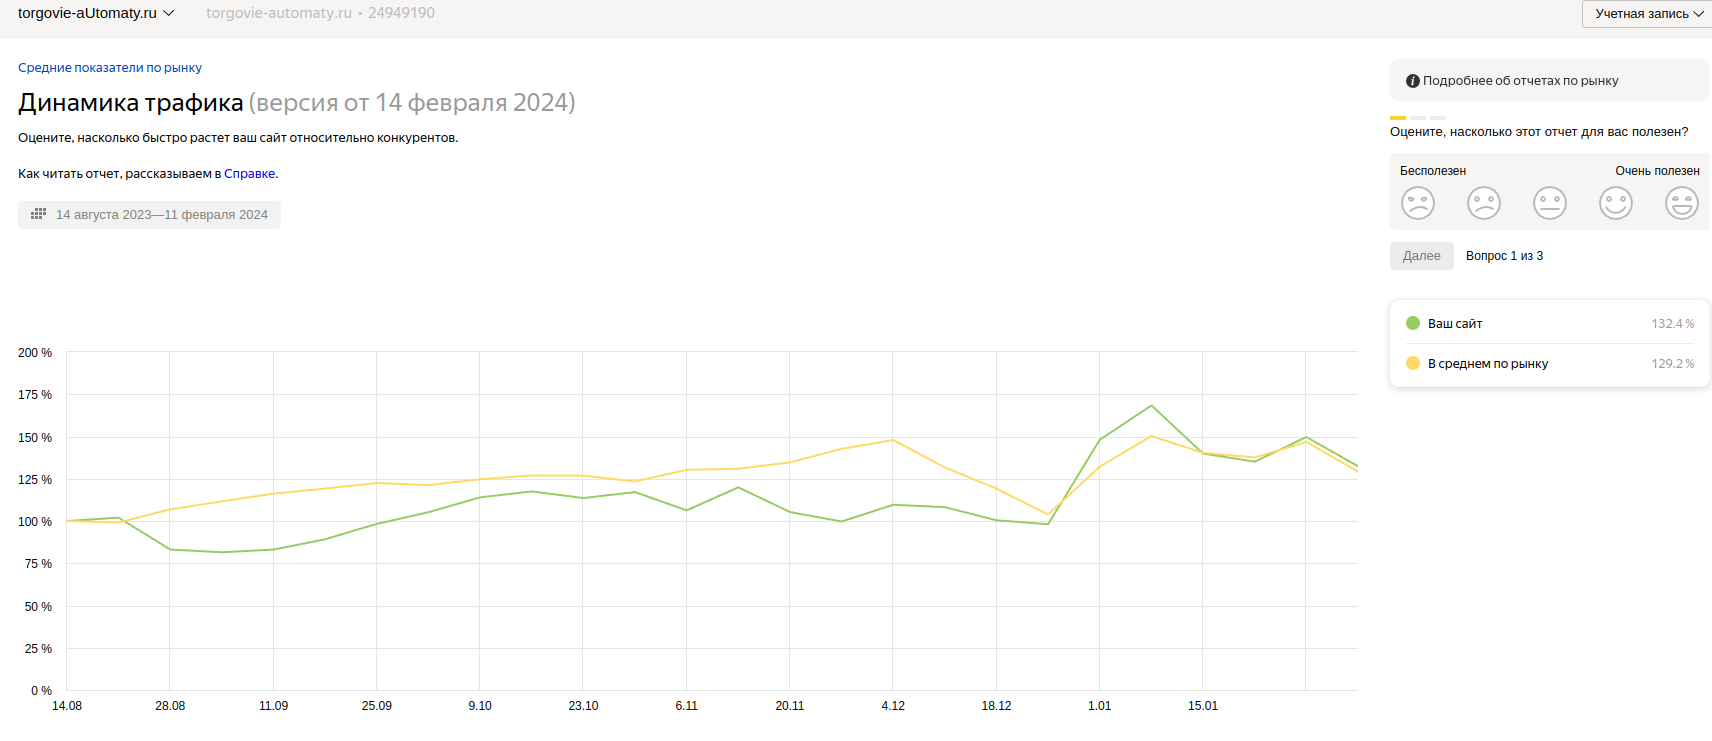Open the torgovie-aUtomaty.ru site dropdown

pyautogui.click(x=96, y=13)
